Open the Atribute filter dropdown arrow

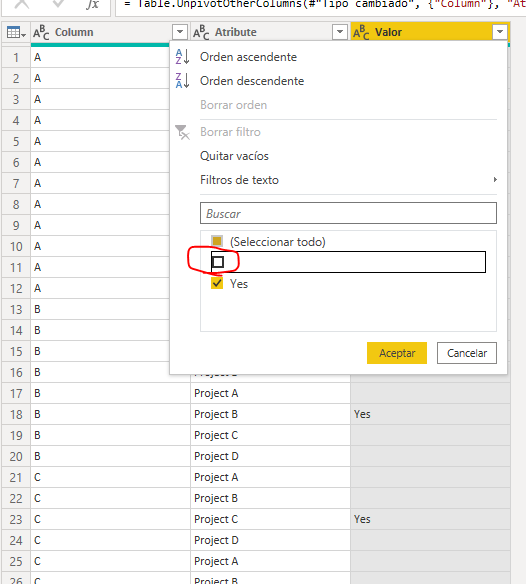tap(340, 32)
